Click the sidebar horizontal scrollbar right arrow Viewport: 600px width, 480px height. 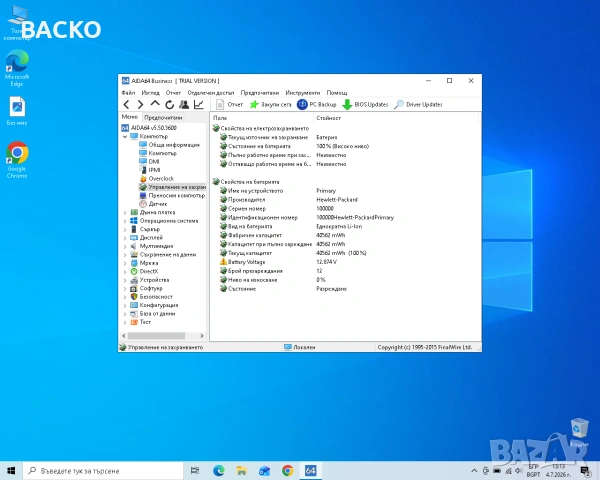click(x=202, y=336)
